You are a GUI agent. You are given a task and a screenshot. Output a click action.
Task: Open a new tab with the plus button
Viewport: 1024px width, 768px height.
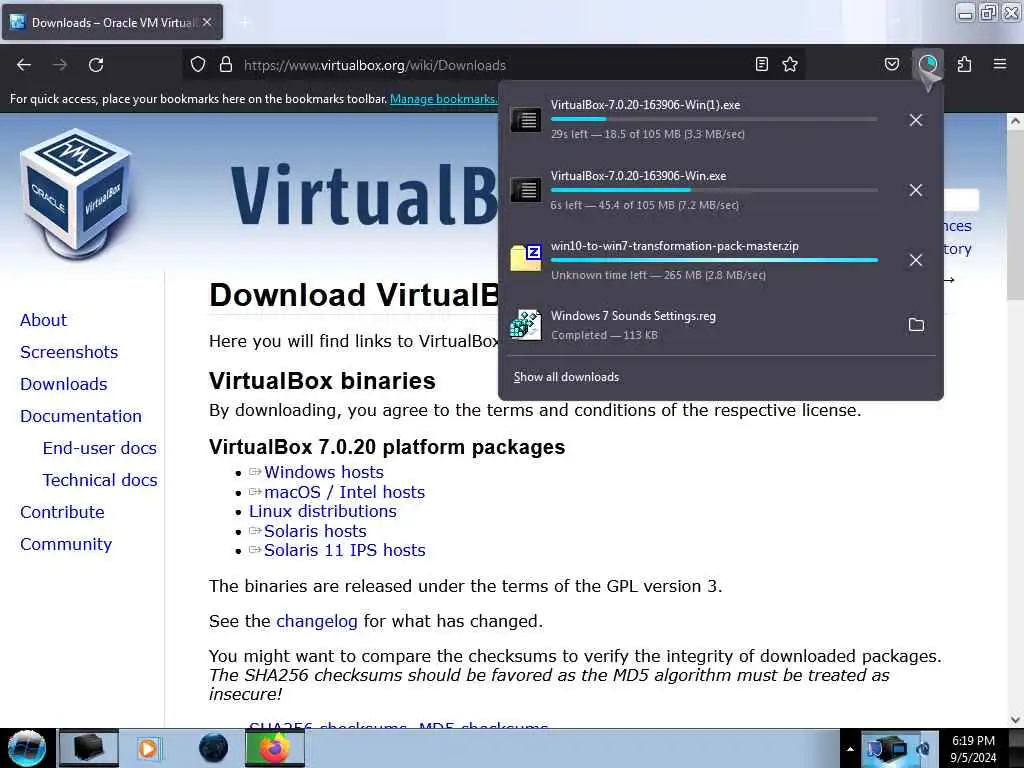click(x=245, y=22)
